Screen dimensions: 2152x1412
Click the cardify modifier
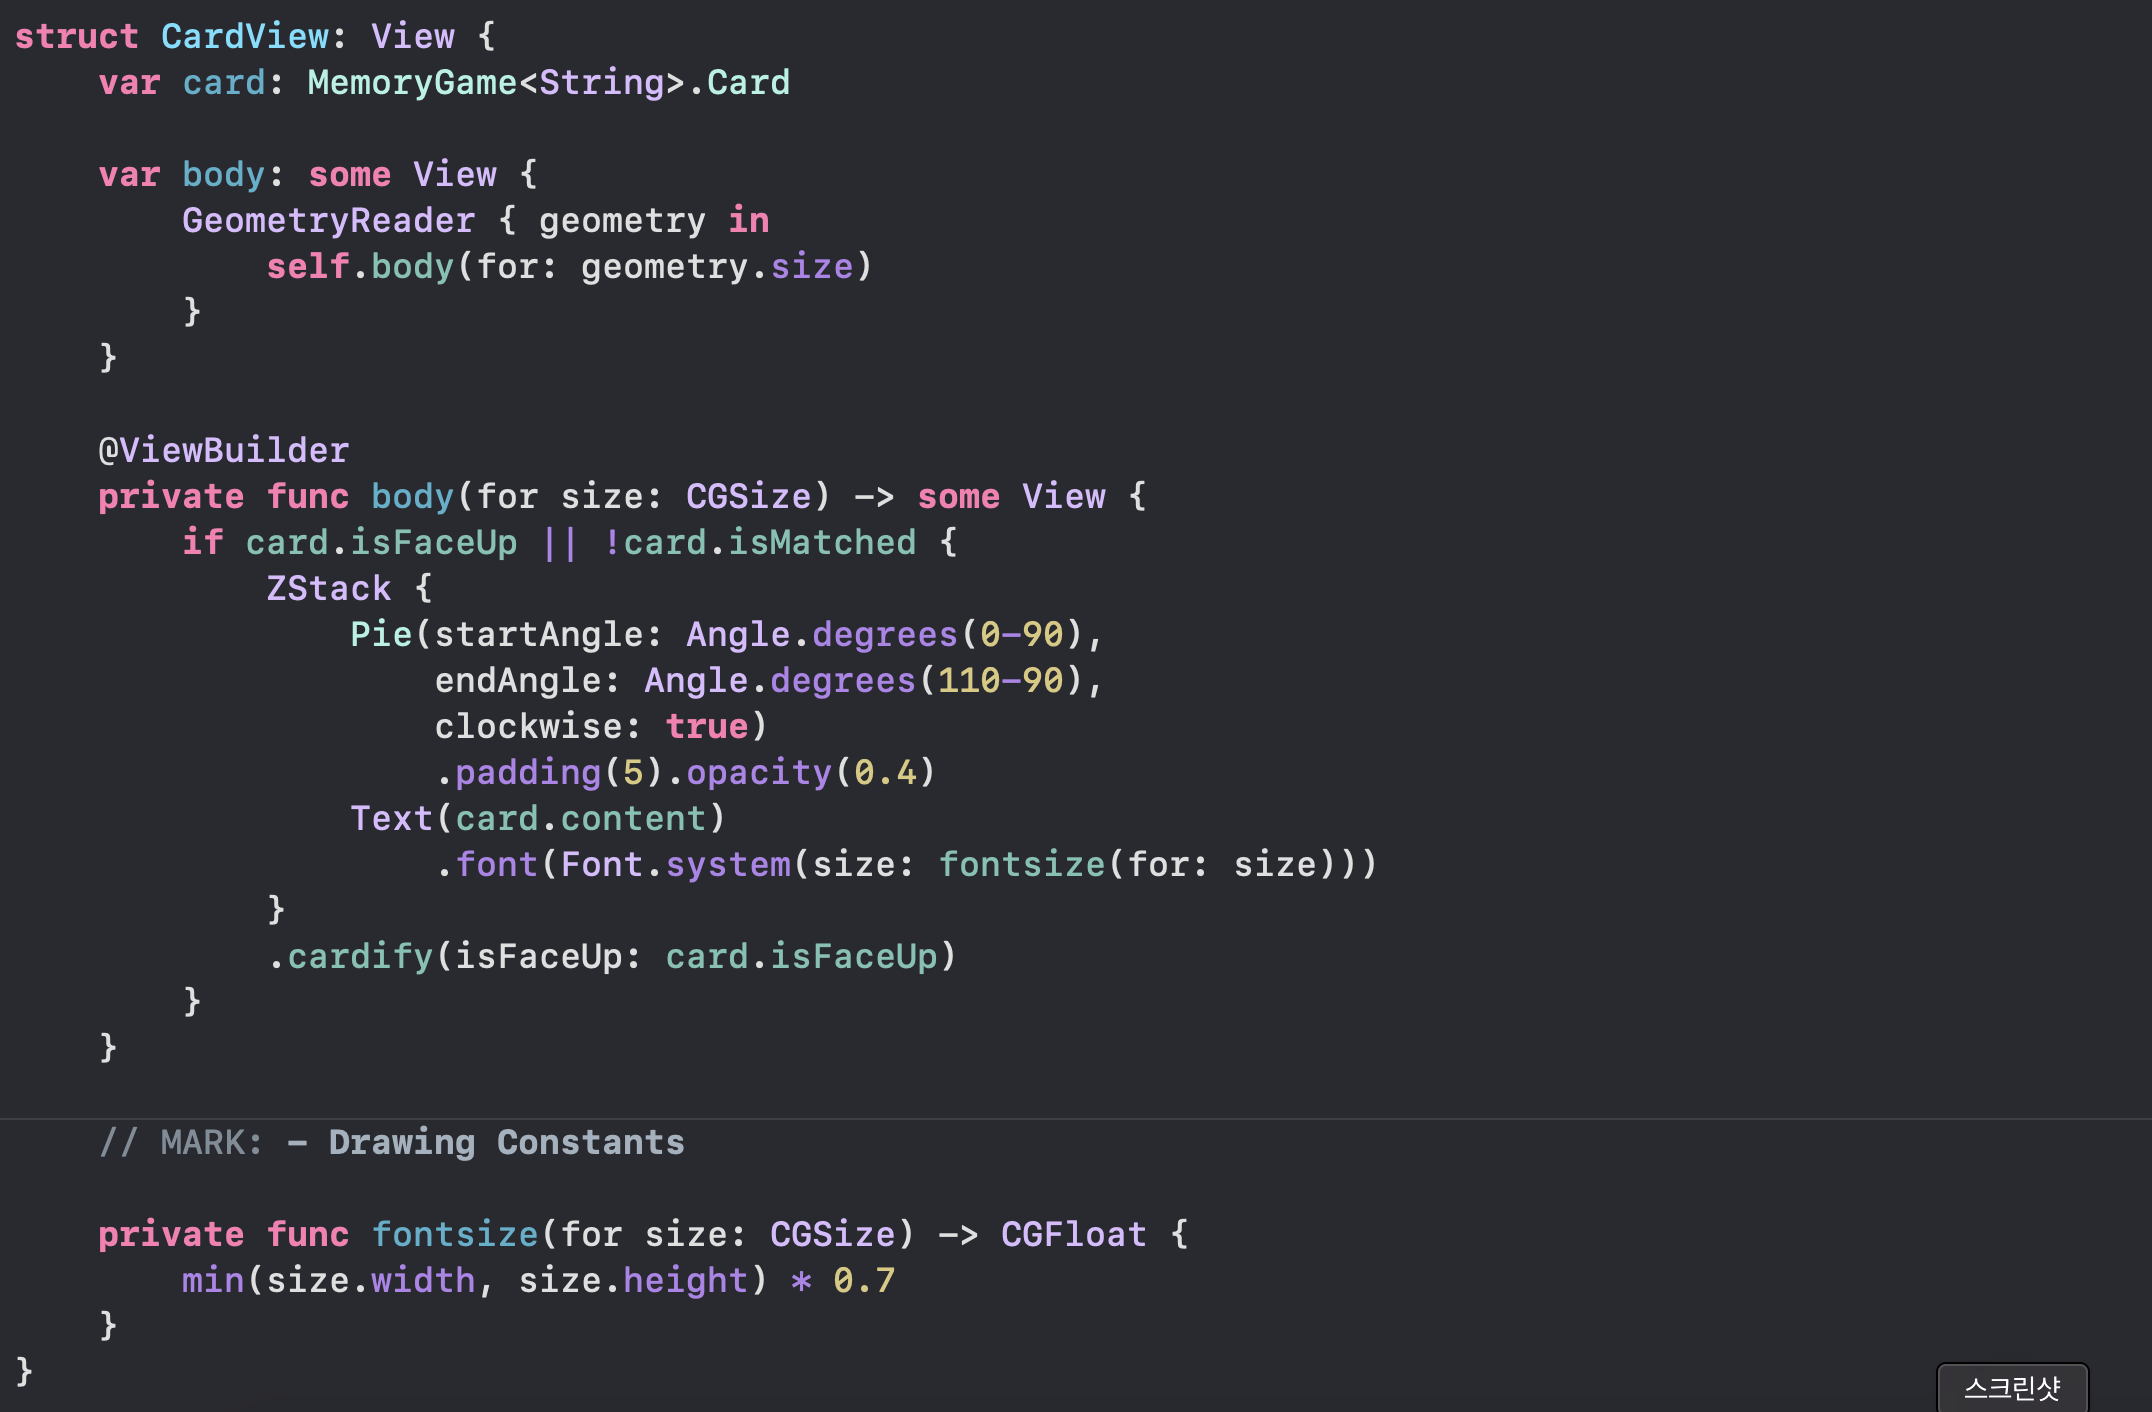coord(360,957)
